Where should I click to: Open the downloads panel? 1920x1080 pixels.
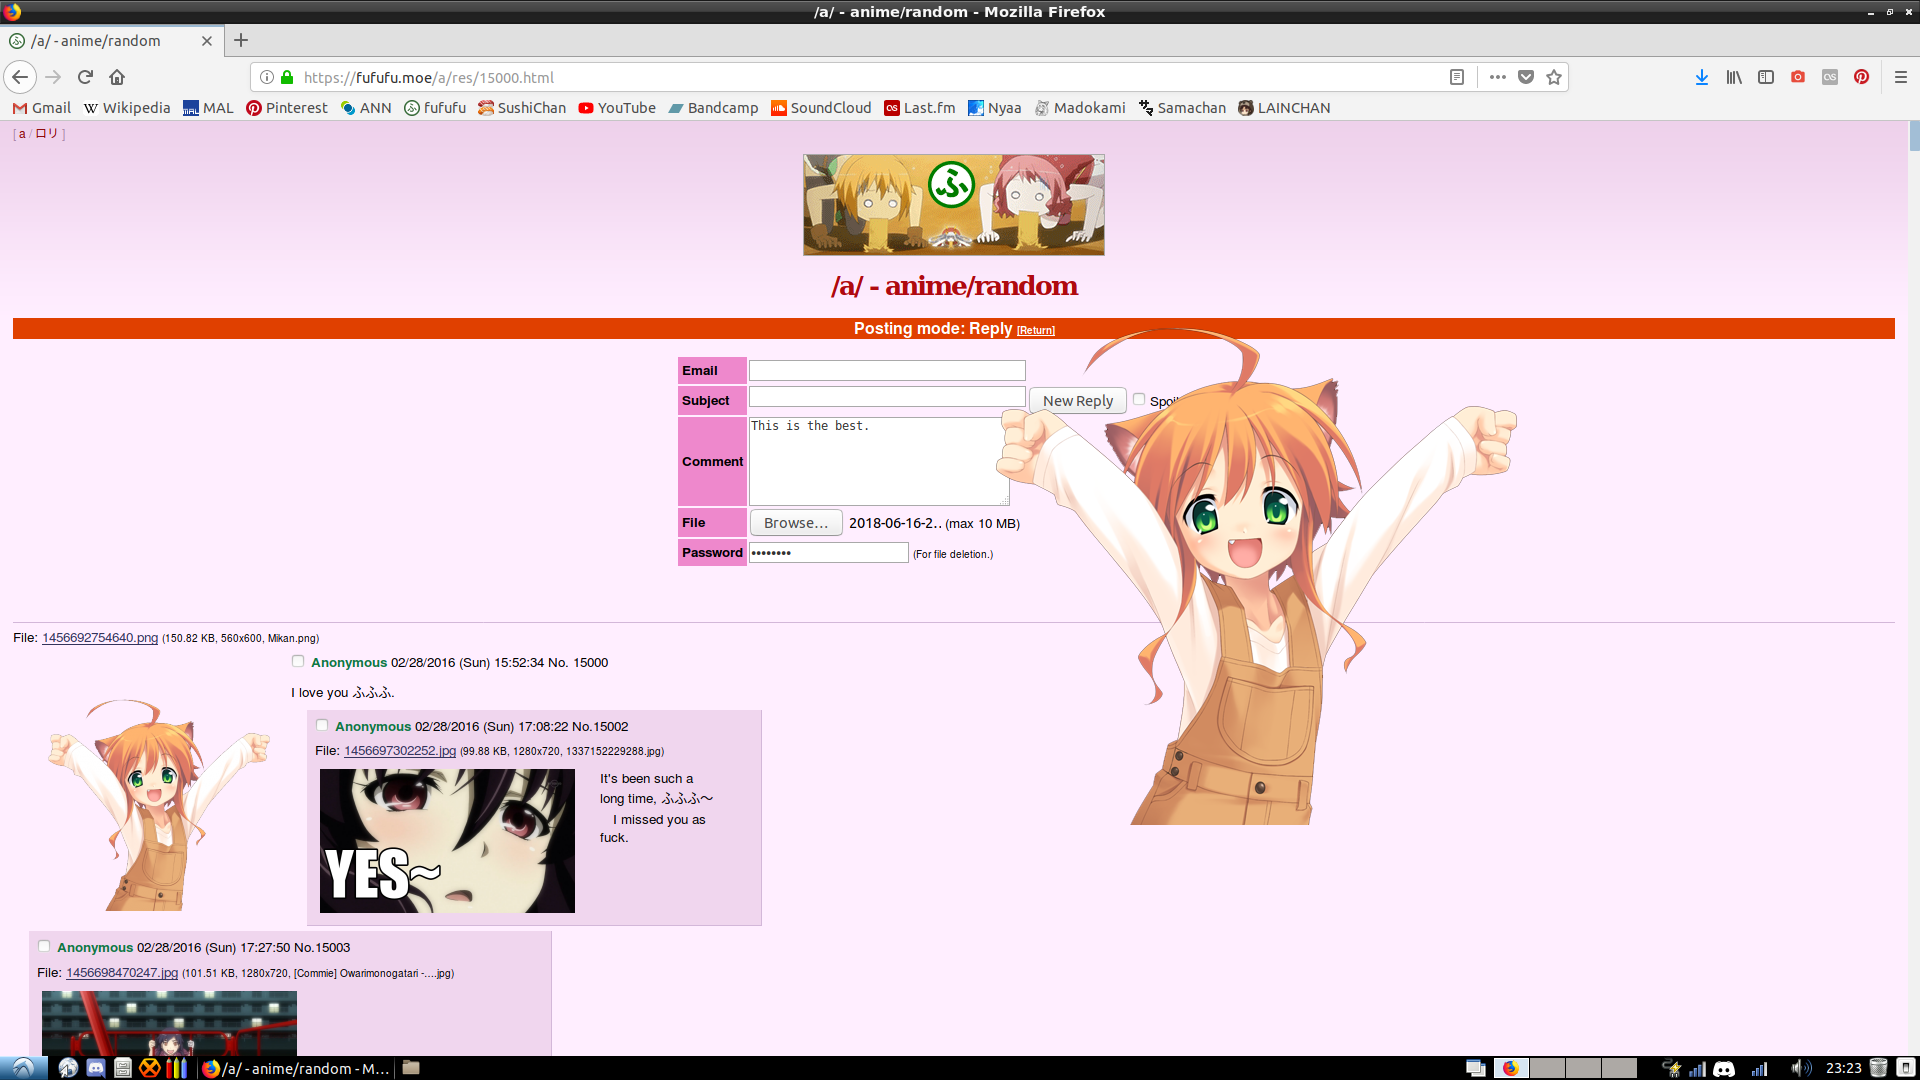pyautogui.click(x=1702, y=77)
